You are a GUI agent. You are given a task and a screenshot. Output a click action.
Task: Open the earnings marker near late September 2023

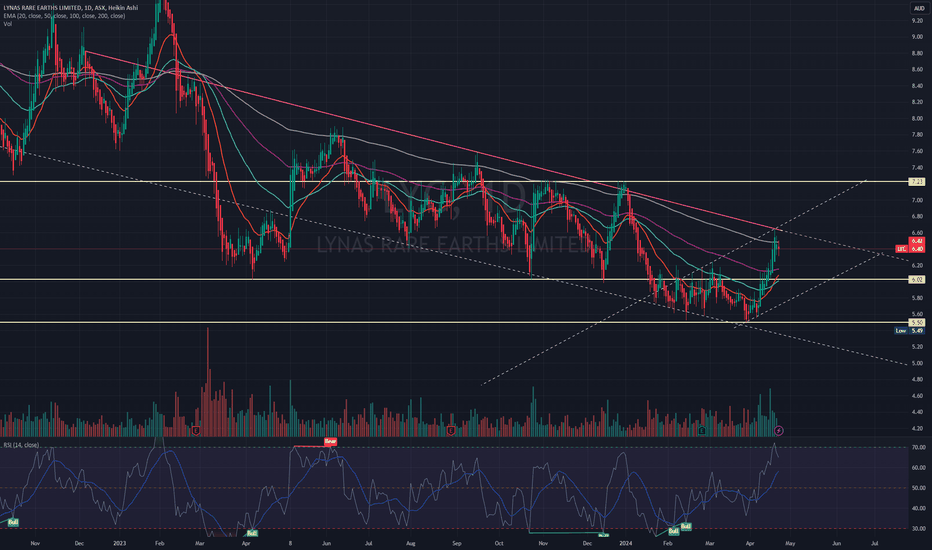[451, 430]
